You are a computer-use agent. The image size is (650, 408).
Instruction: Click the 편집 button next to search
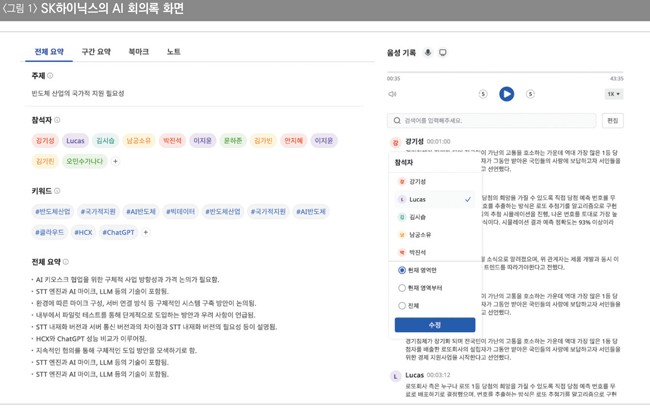(x=612, y=121)
